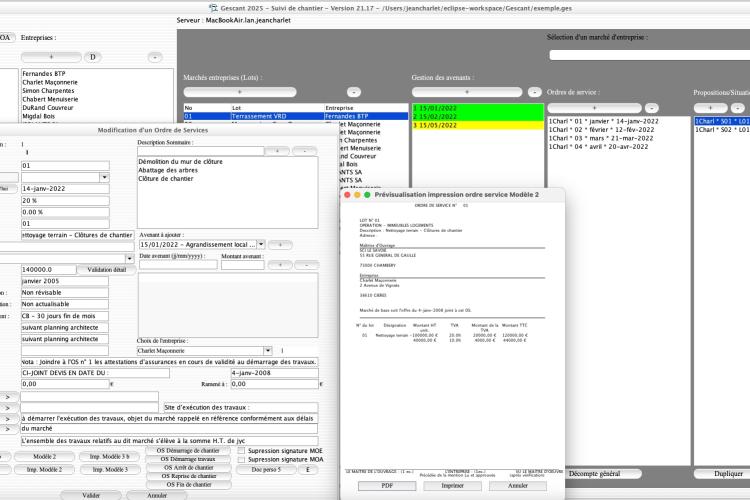
Task: Click the Doc perso 5 button
Action: pos(266,470)
